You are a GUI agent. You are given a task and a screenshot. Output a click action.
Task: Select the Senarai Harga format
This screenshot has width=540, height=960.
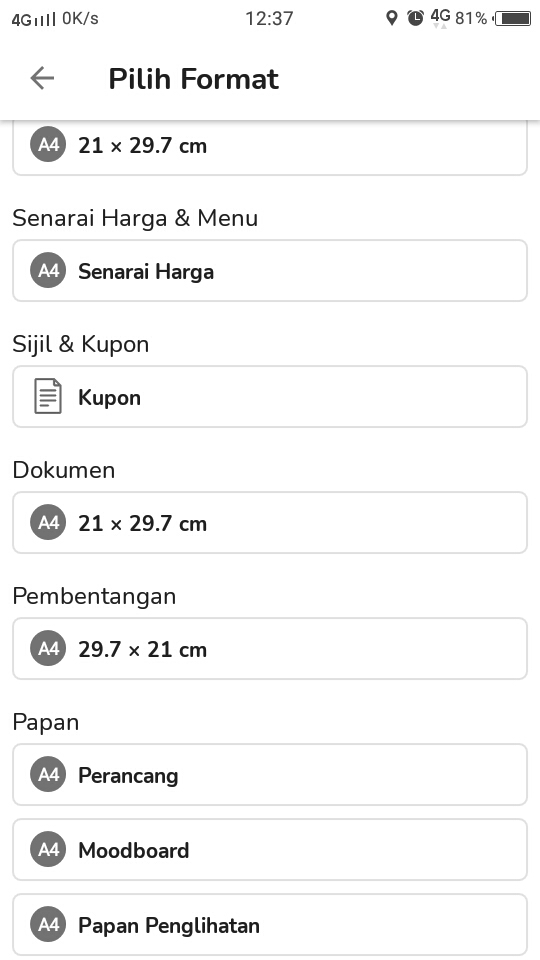[x=270, y=271]
